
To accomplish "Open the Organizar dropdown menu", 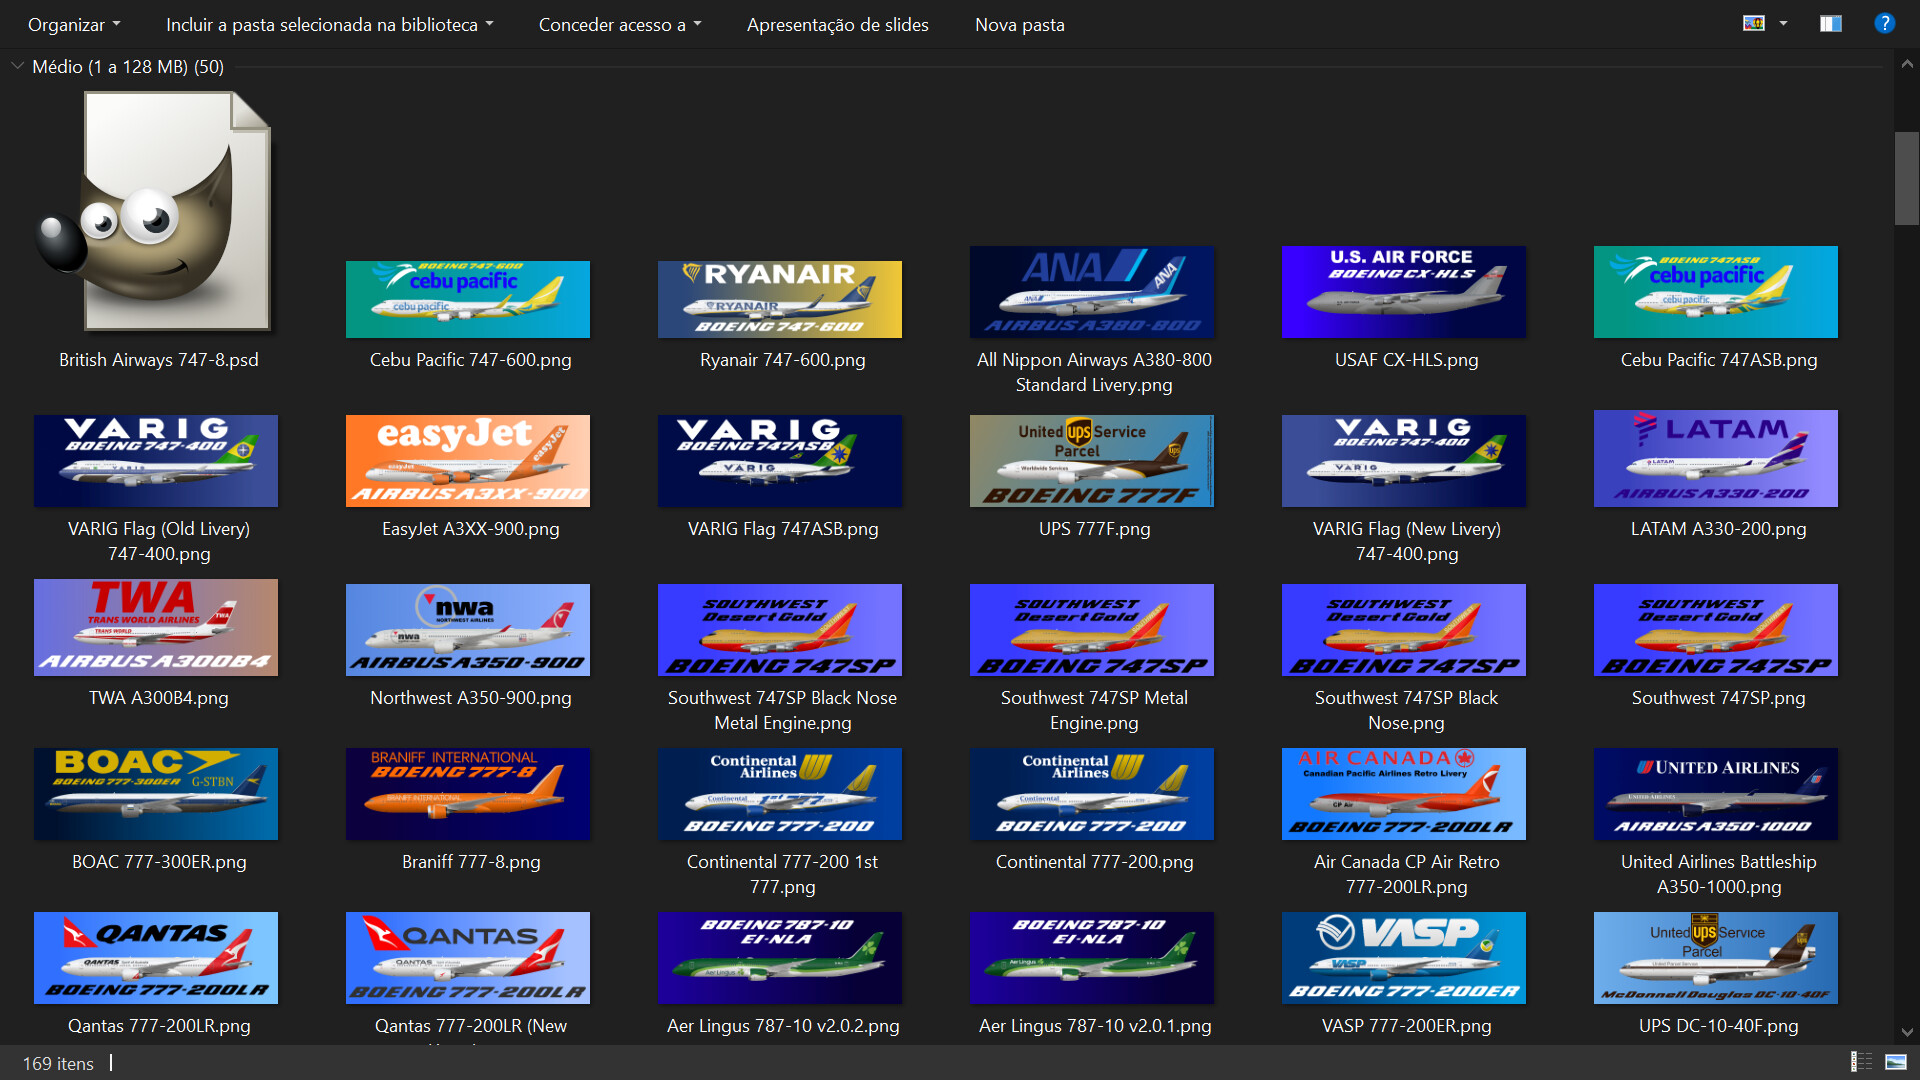I will pos(74,24).
